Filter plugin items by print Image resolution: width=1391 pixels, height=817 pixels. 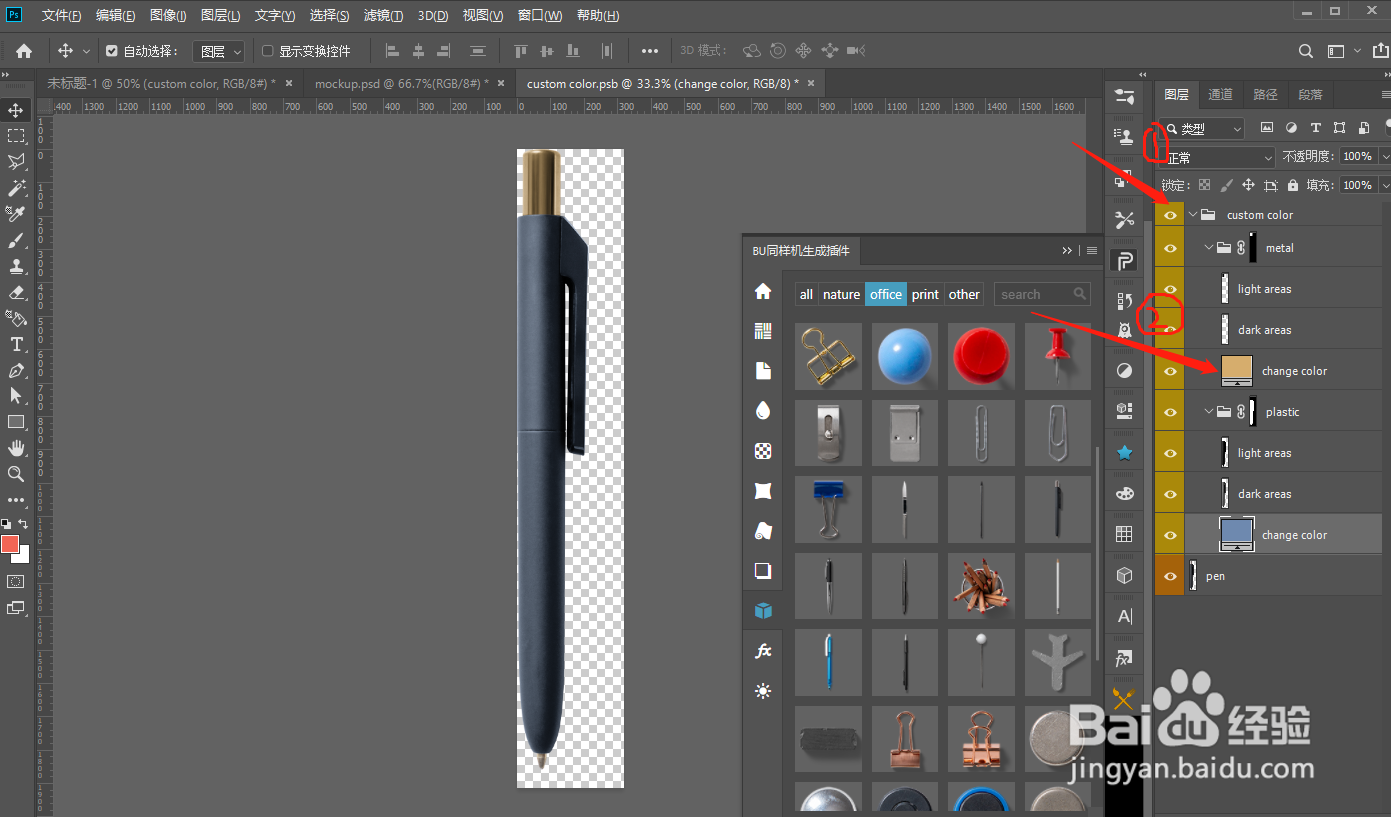coord(925,294)
